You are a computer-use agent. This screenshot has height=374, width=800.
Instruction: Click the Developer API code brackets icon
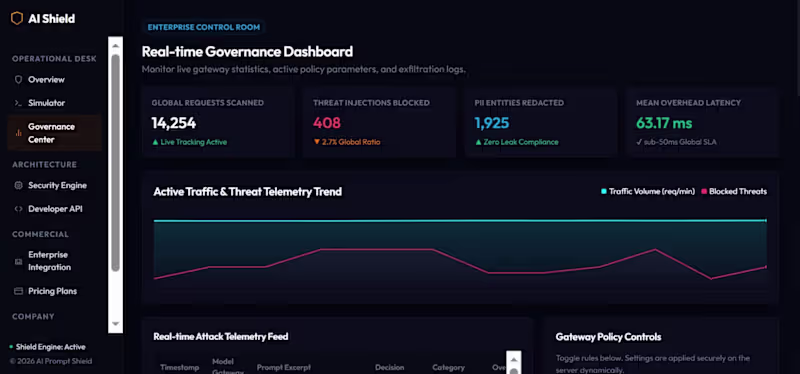[x=18, y=209]
